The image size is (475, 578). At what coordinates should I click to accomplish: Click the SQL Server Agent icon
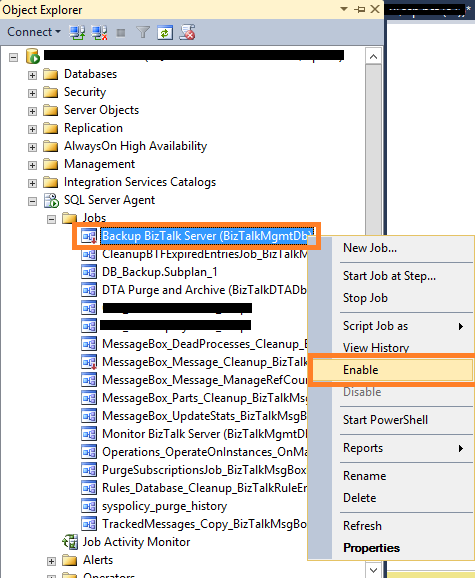(51, 200)
